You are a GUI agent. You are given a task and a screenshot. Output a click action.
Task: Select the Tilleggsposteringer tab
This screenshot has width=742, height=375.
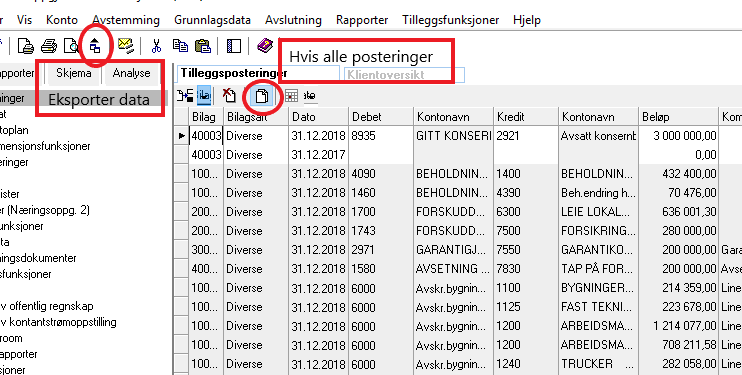click(258, 74)
